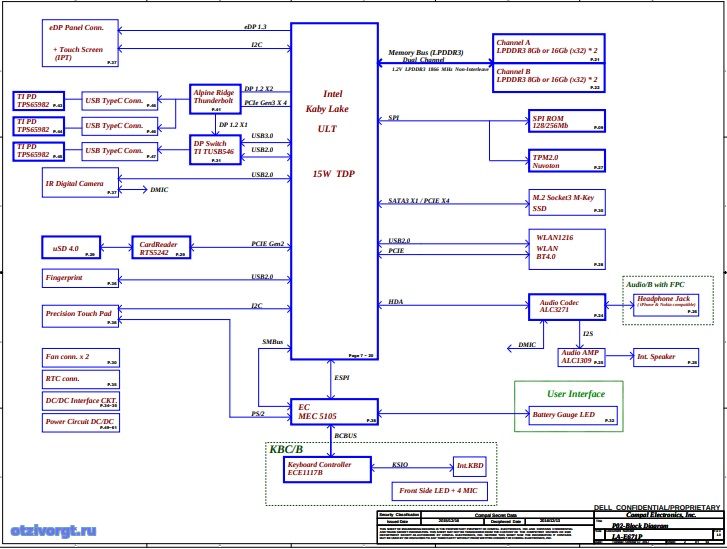The height and width of the screenshot is (549, 727).
Task: Select the SATA3 X1 / PCIE X4 label
Action: 419,201
